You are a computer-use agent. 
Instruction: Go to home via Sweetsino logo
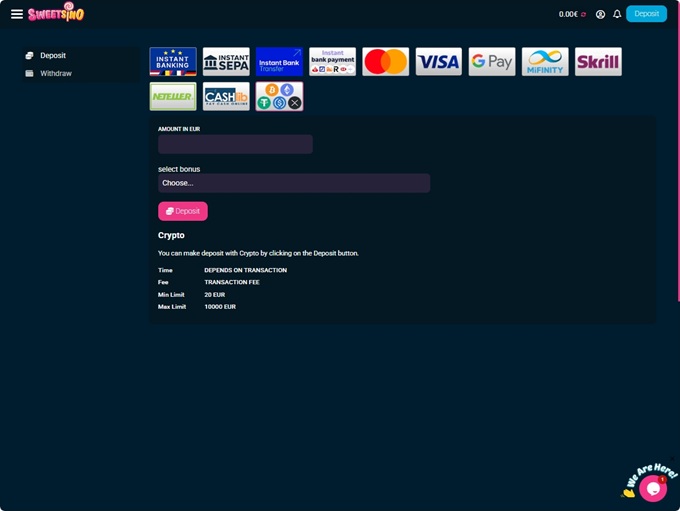(x=56, y=12)
